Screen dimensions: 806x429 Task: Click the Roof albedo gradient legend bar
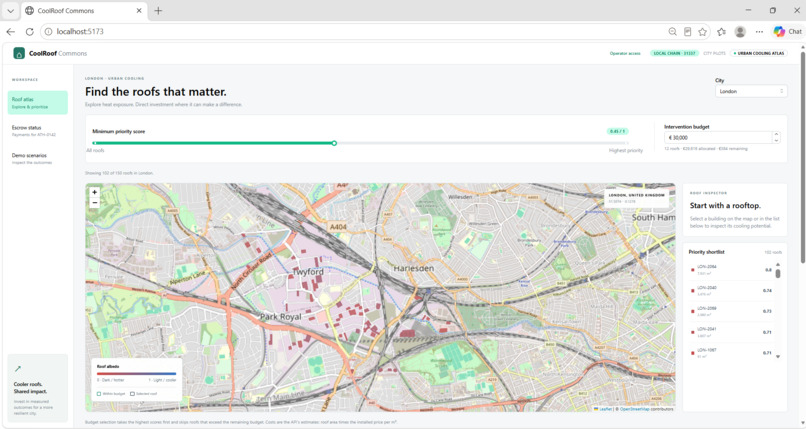click(136, 374)
